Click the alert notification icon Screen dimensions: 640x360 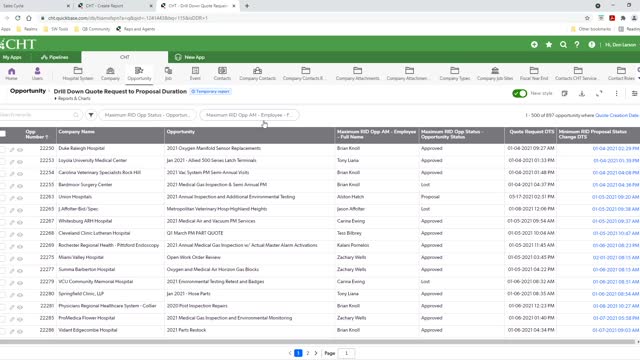tap(591, 44)
